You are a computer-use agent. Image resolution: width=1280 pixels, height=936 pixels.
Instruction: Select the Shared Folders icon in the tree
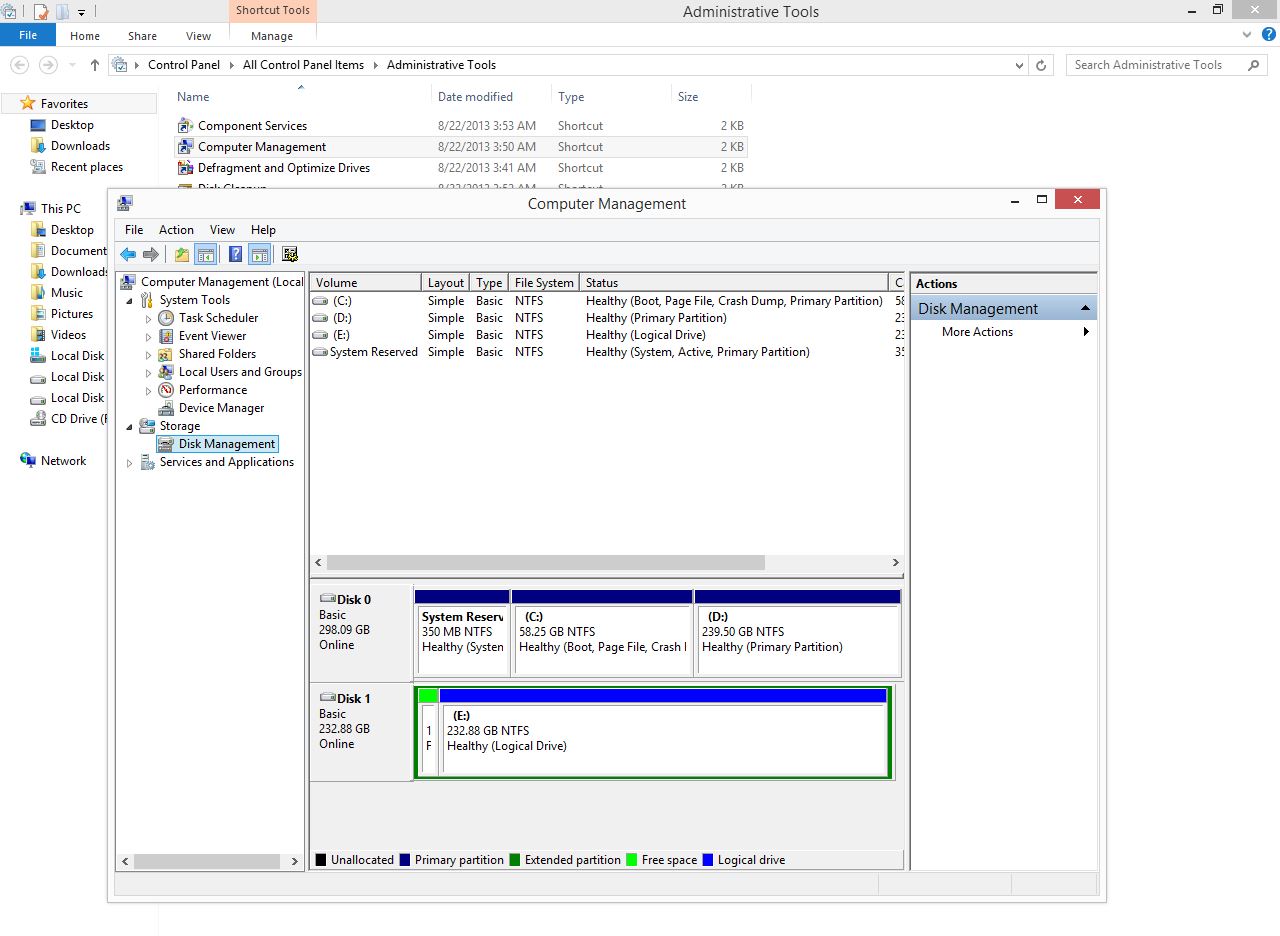coord(166,354)
